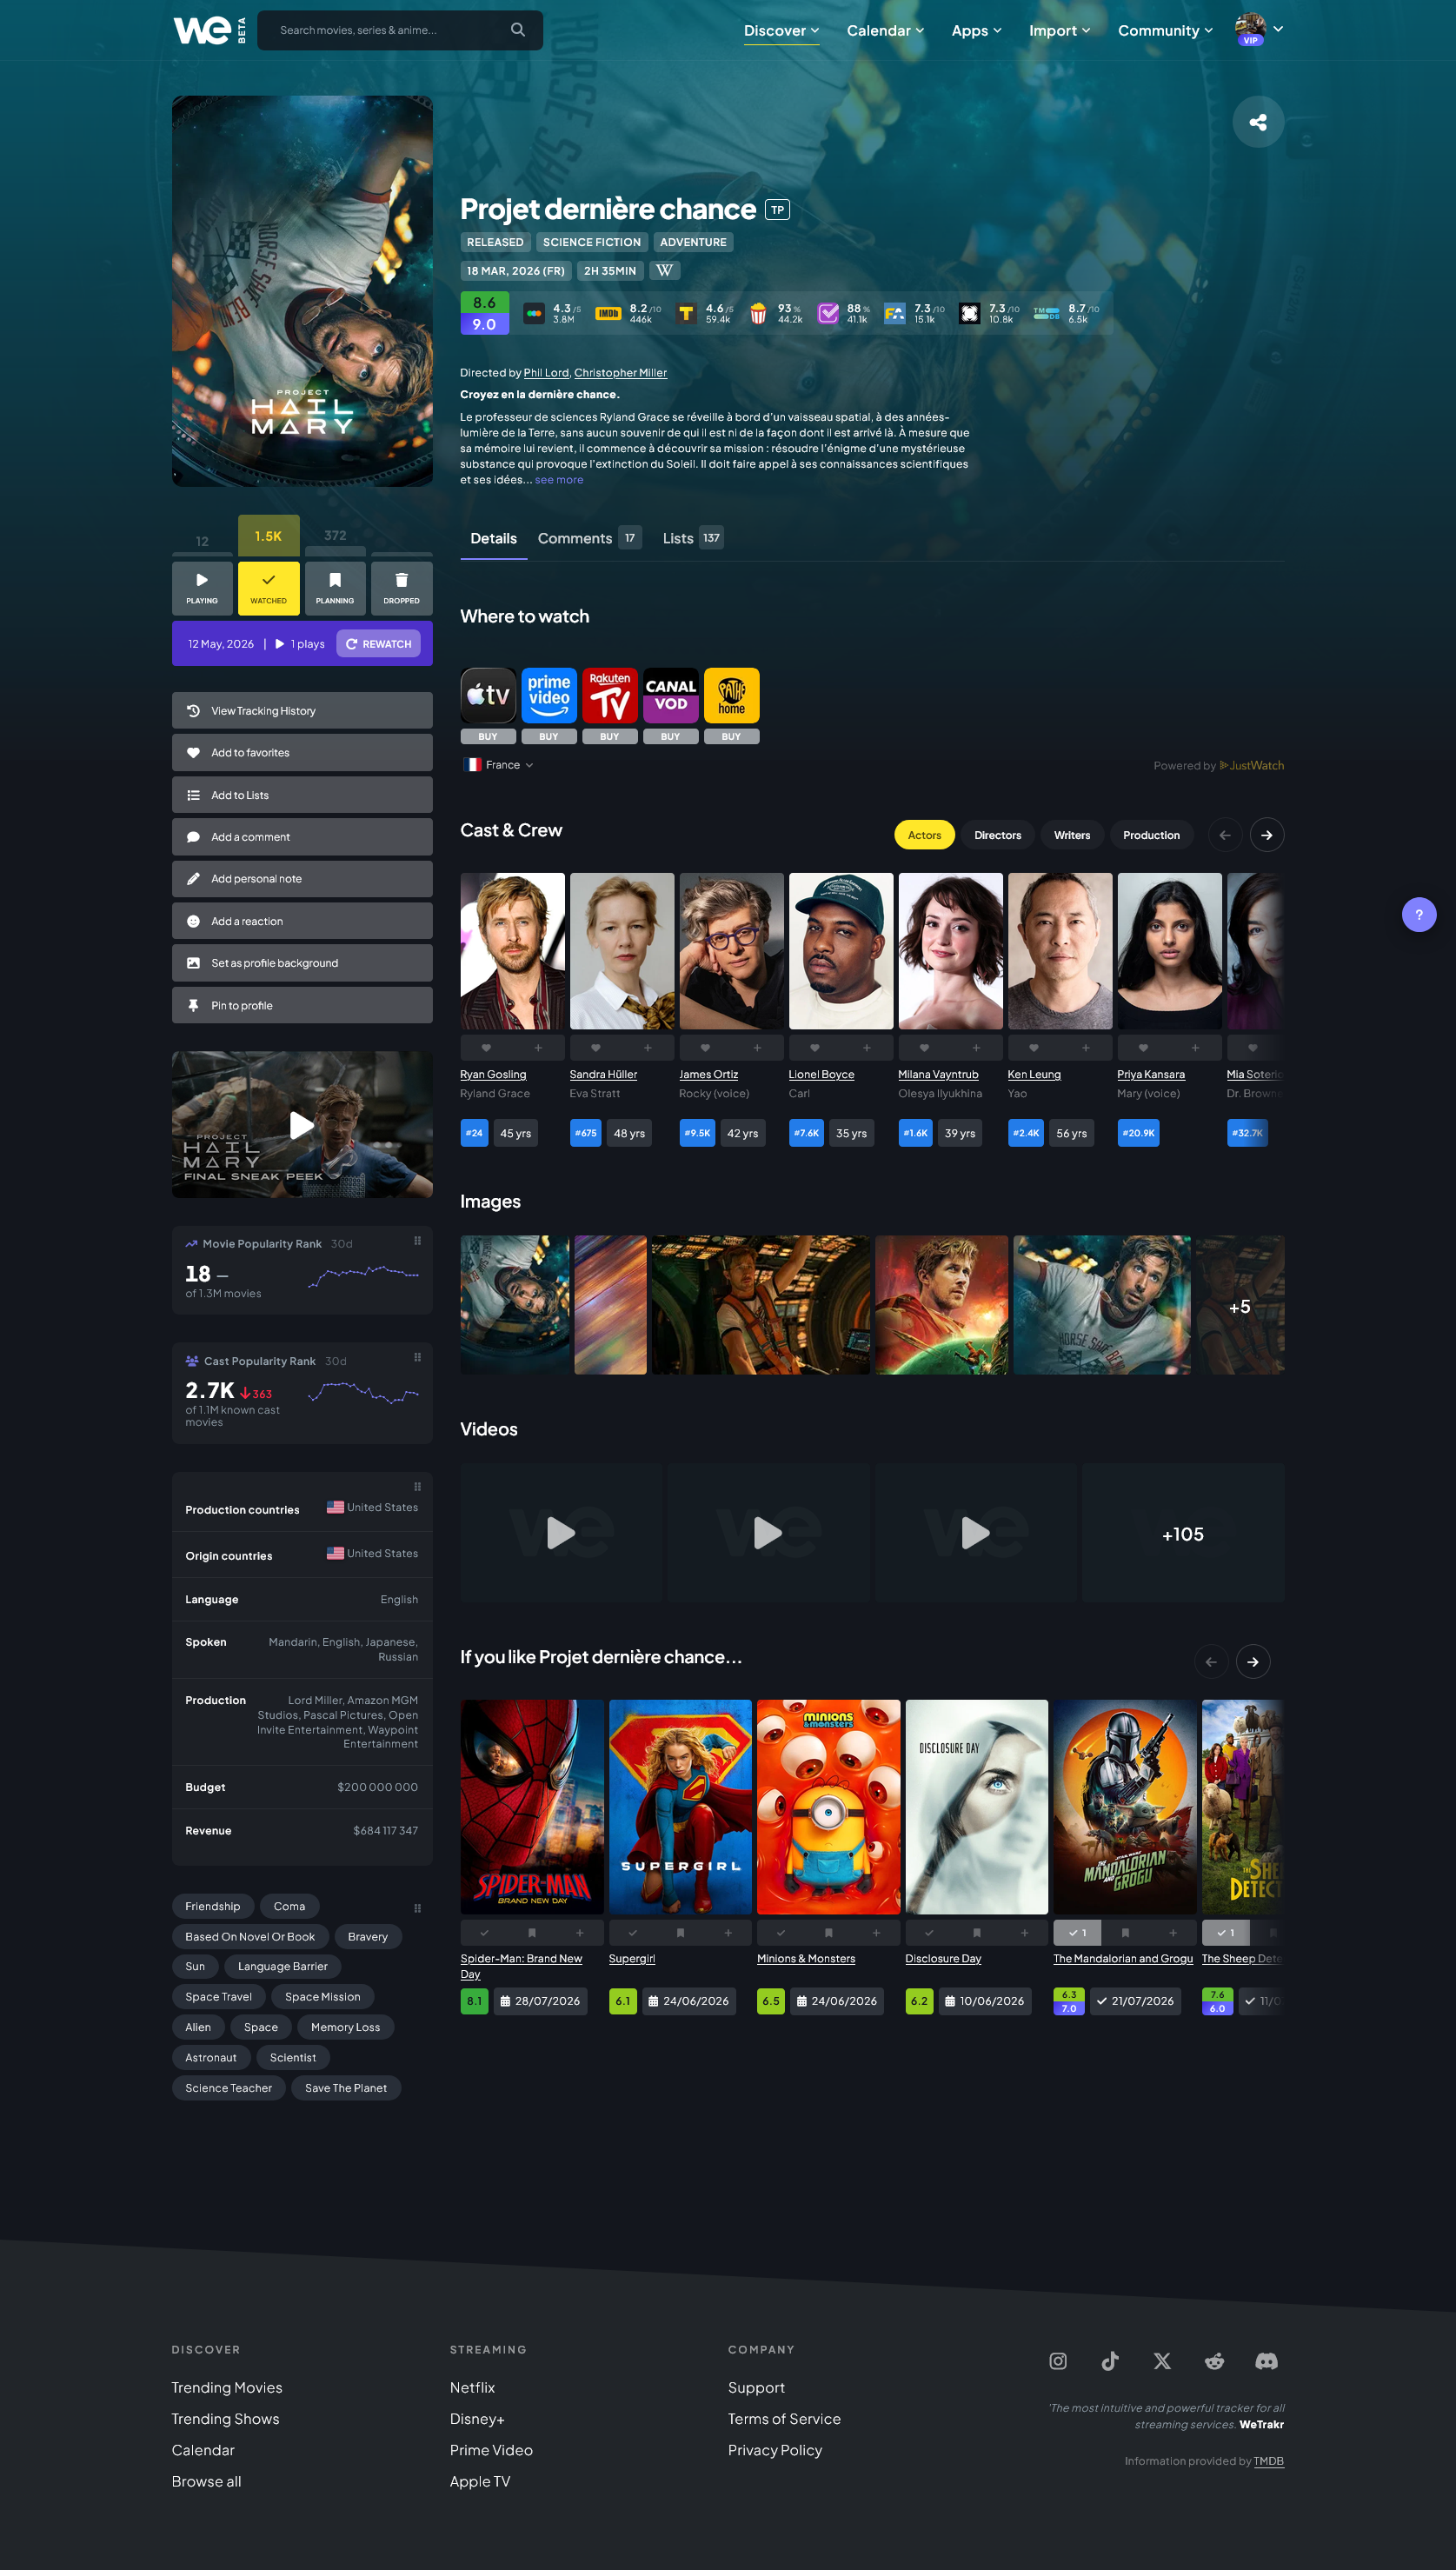
Task: Toggle the Dropped status button
Action: 402,588
